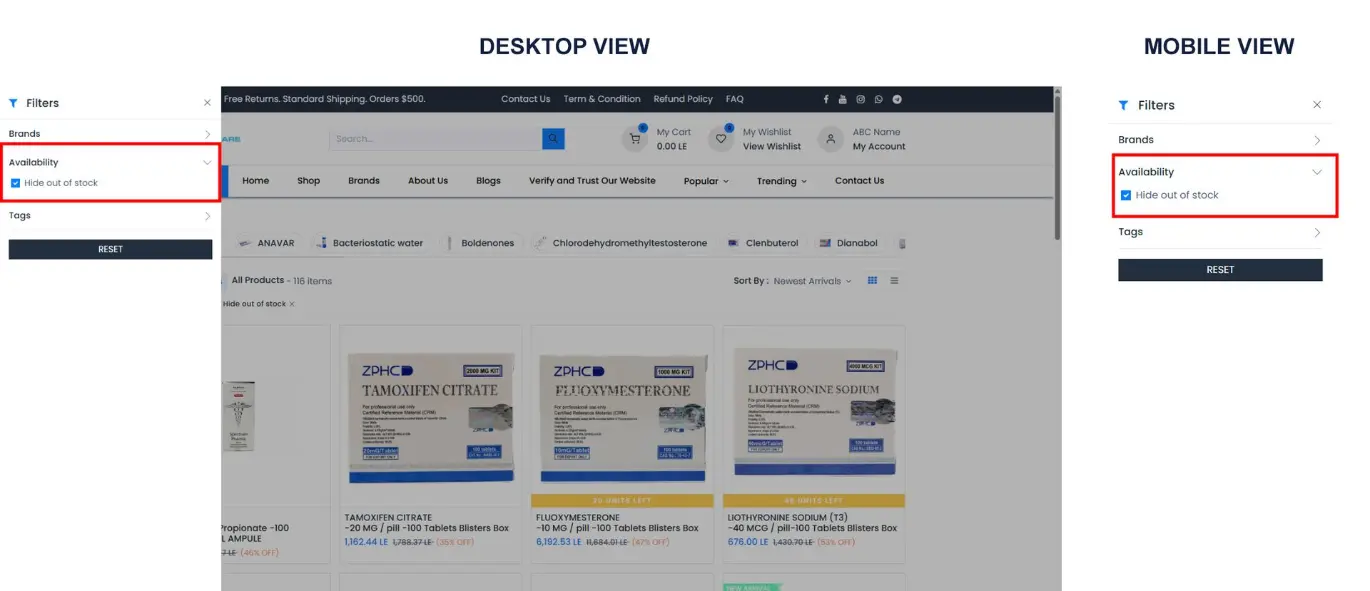Uncheck Hide out of stock in desktop filters
The image size is (1370, 591).
16,183
